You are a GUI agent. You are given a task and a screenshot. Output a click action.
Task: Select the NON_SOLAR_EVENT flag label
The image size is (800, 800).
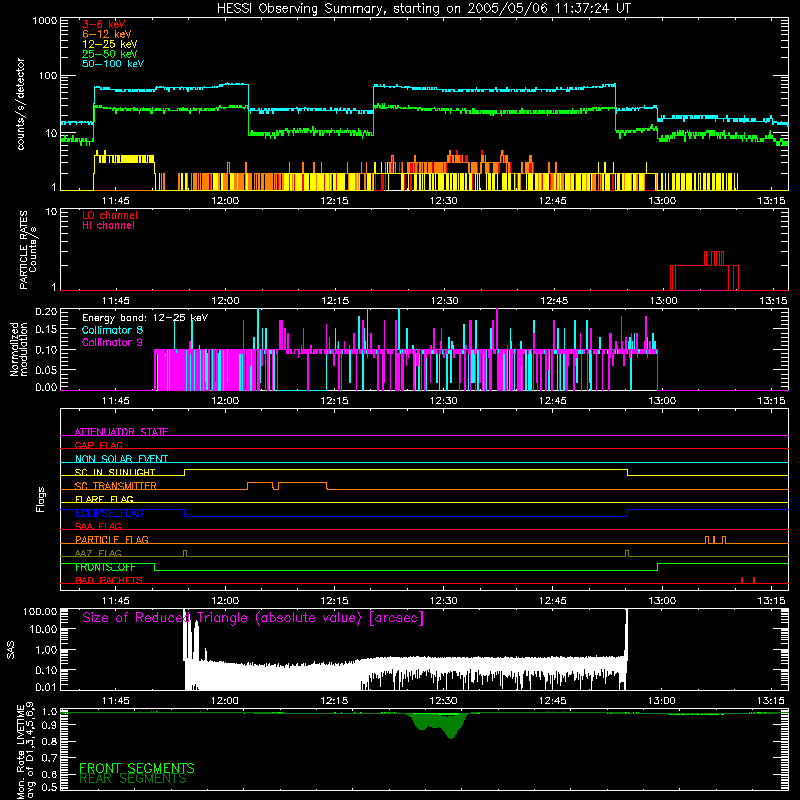pos(121,459)
